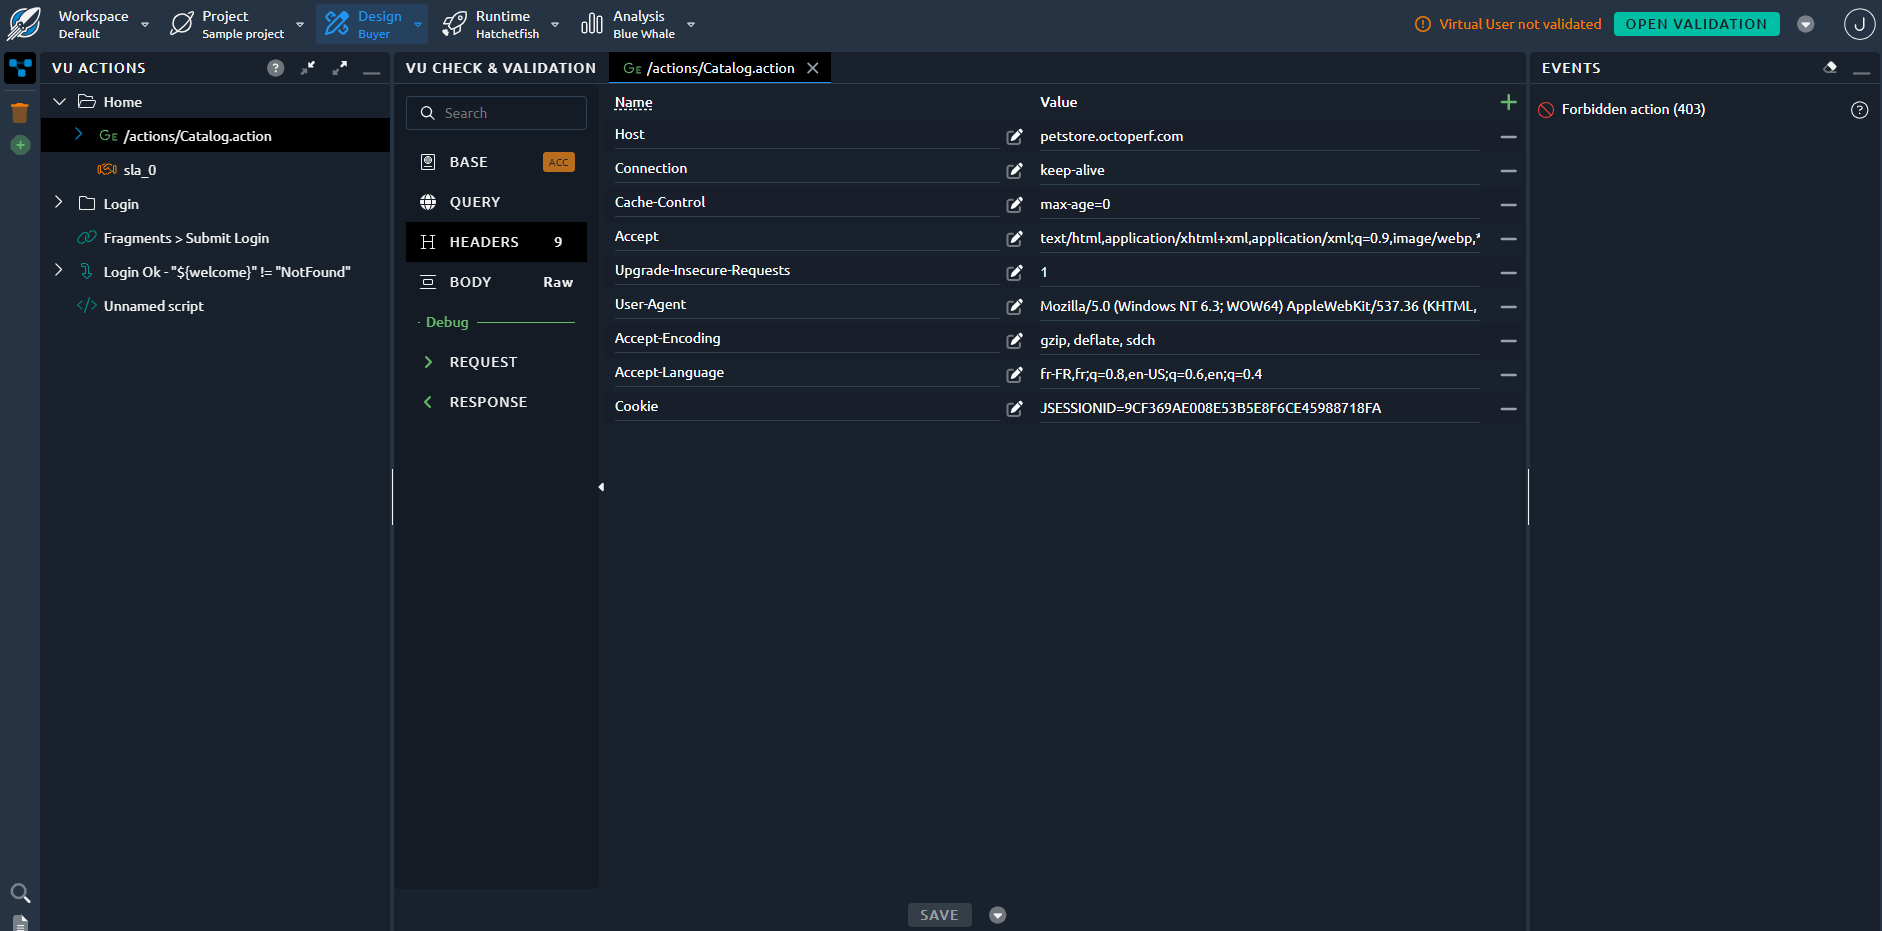Click the help question mark in VU Actions
Viewport: 1882px width, 931px height.
[x=275, y=68]
